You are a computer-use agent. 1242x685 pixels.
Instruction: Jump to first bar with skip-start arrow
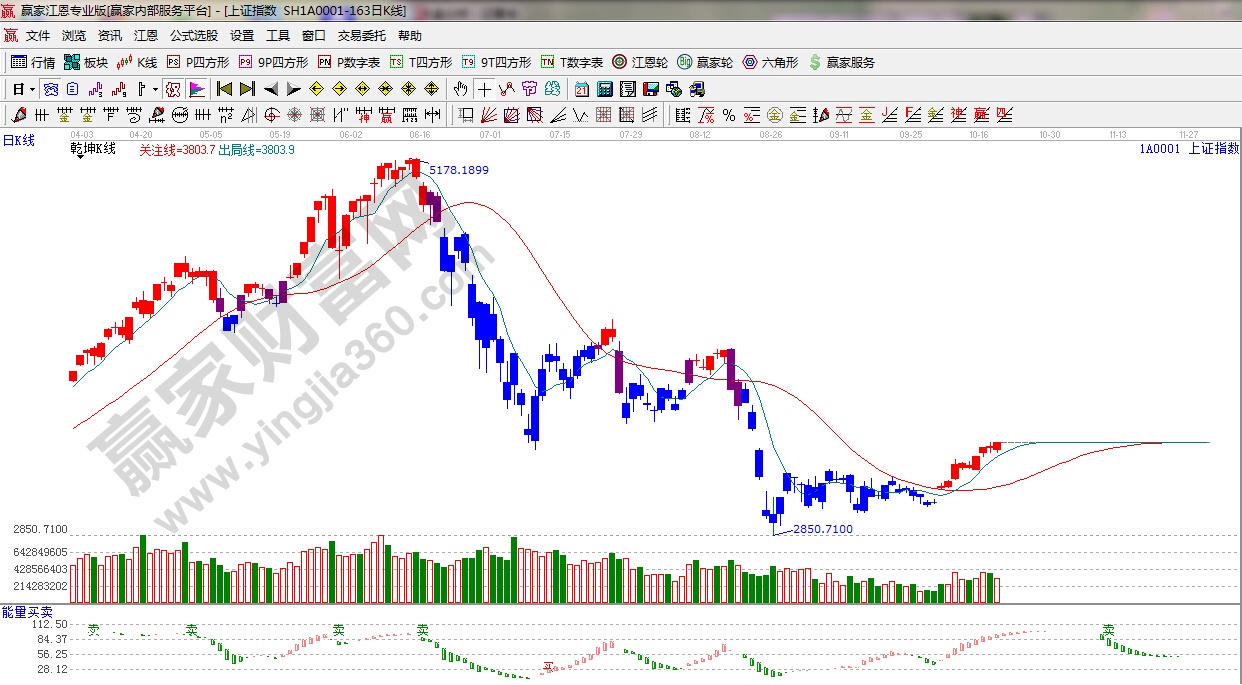tap(224, 89)
